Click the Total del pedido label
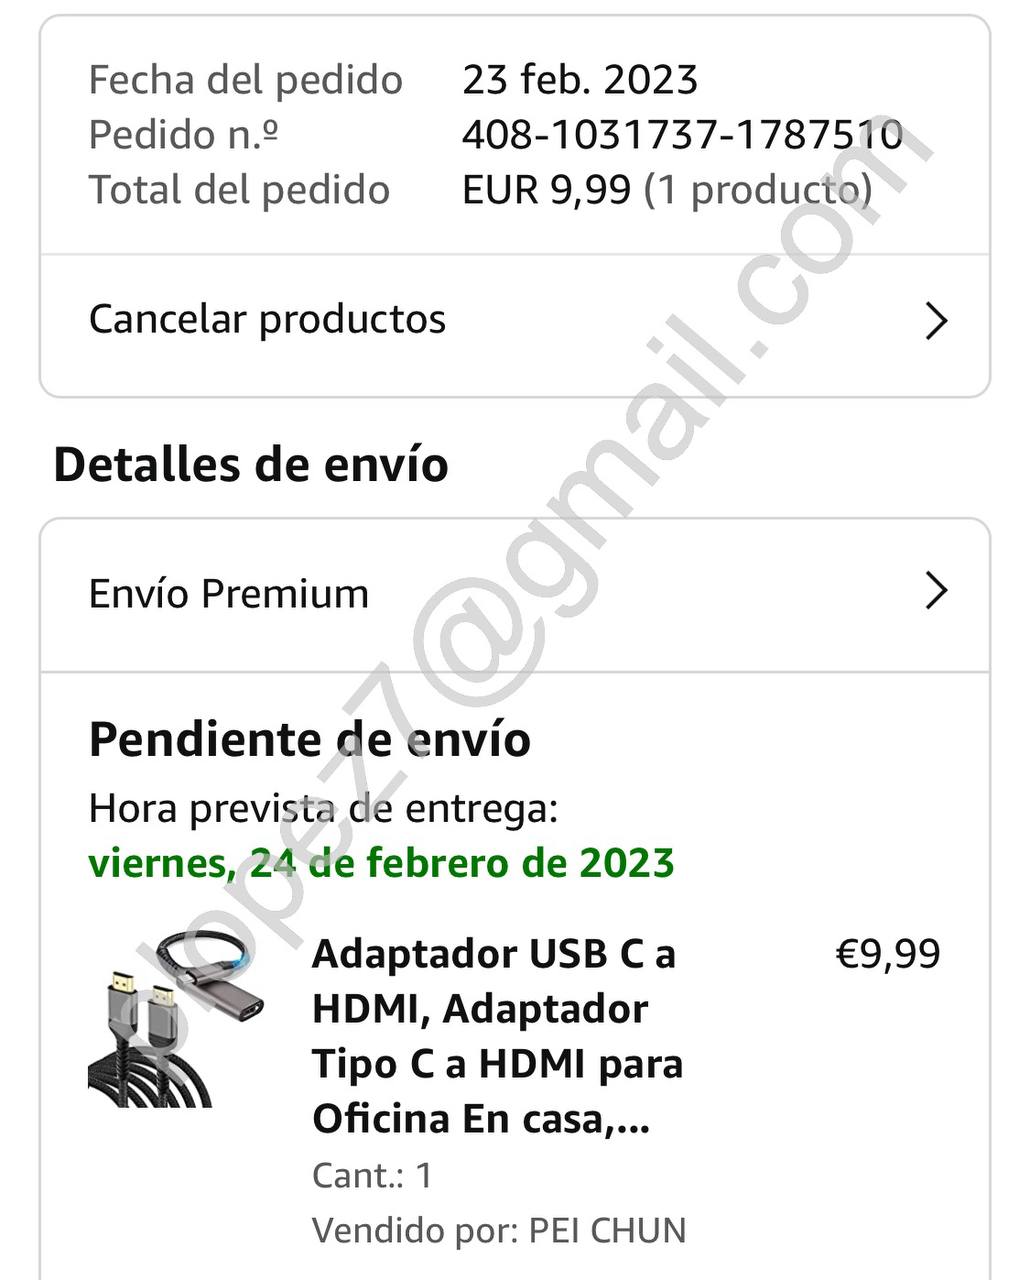The width and height of the screenshot is (1030, 1280). pos(240,190)
